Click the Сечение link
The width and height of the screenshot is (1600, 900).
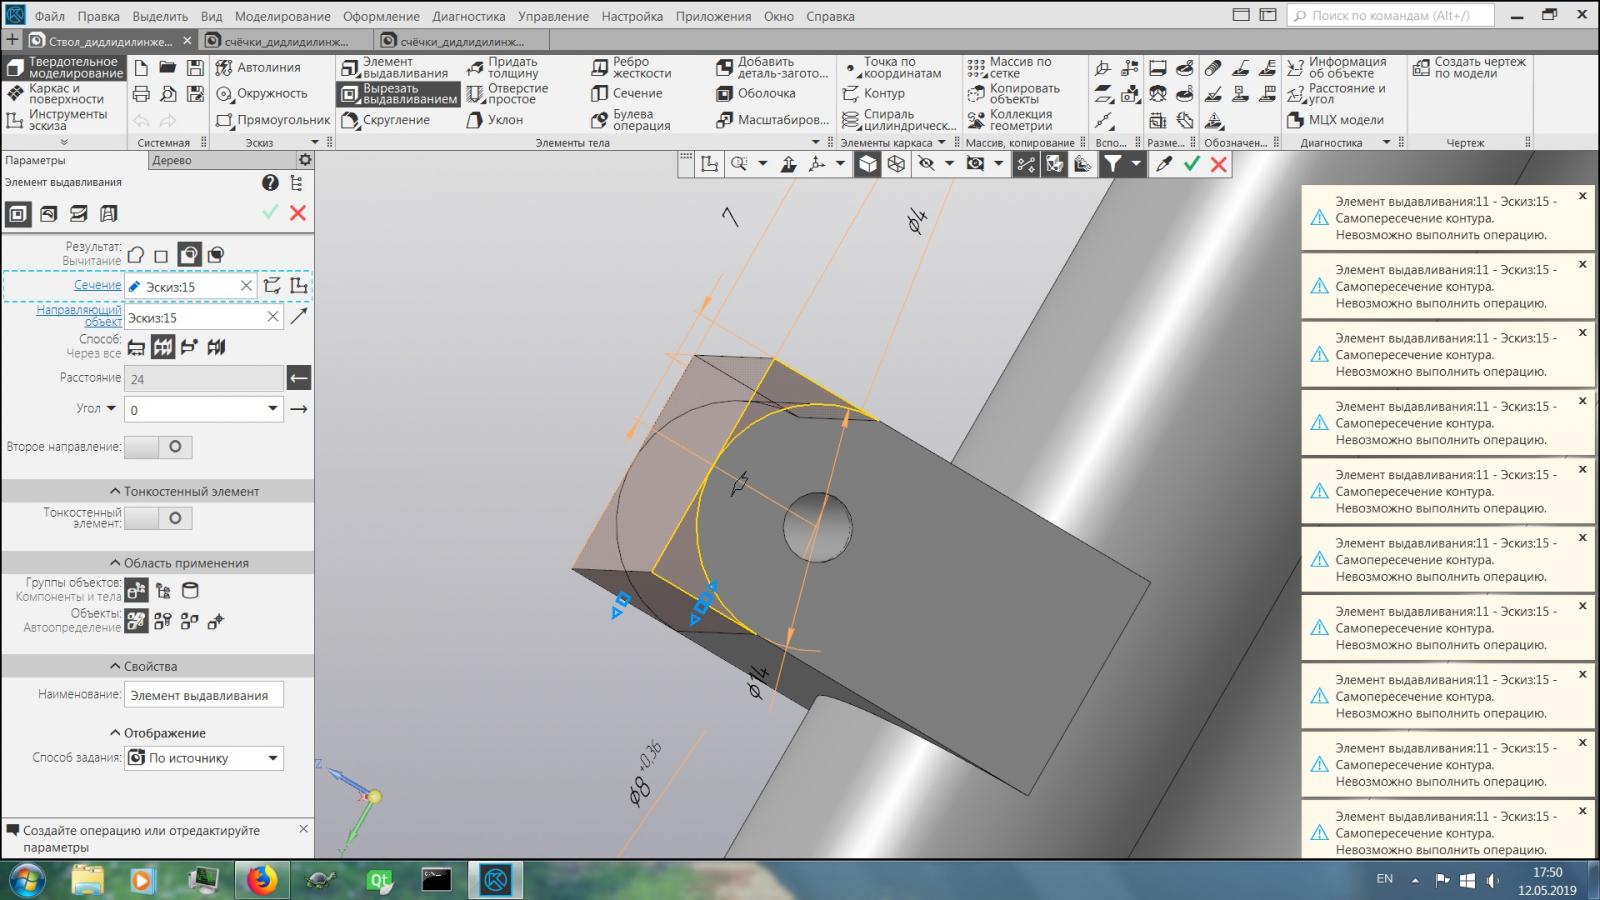97,285
